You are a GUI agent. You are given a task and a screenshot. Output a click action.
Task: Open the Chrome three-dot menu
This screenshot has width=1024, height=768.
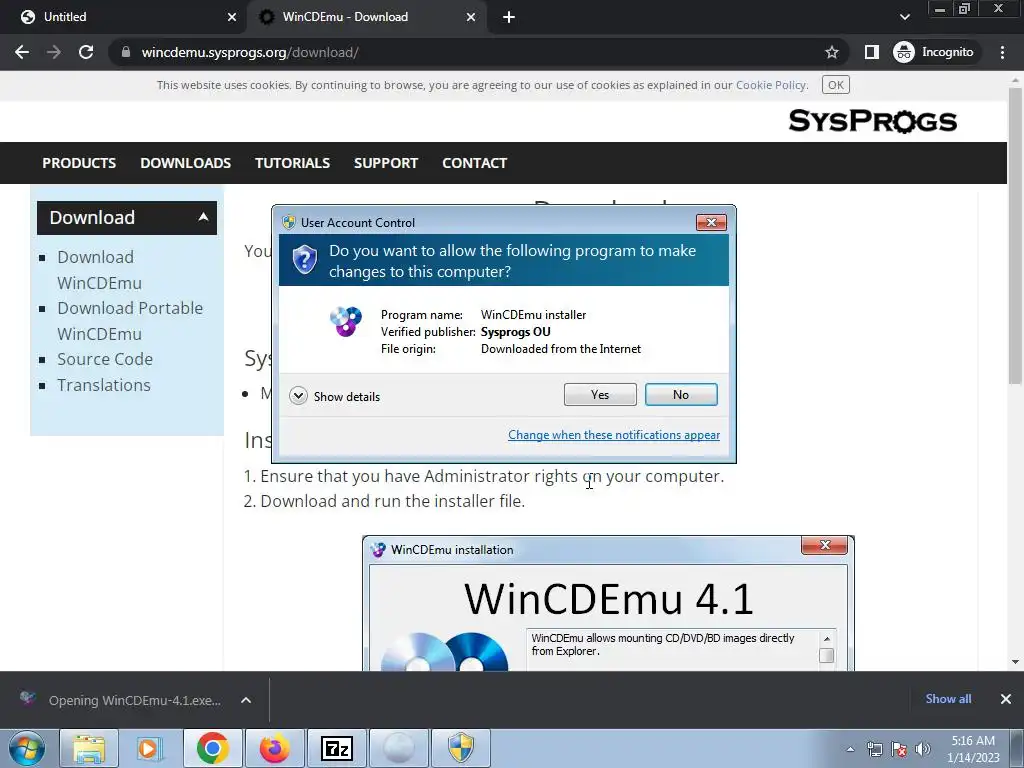tap(1002, 52)
